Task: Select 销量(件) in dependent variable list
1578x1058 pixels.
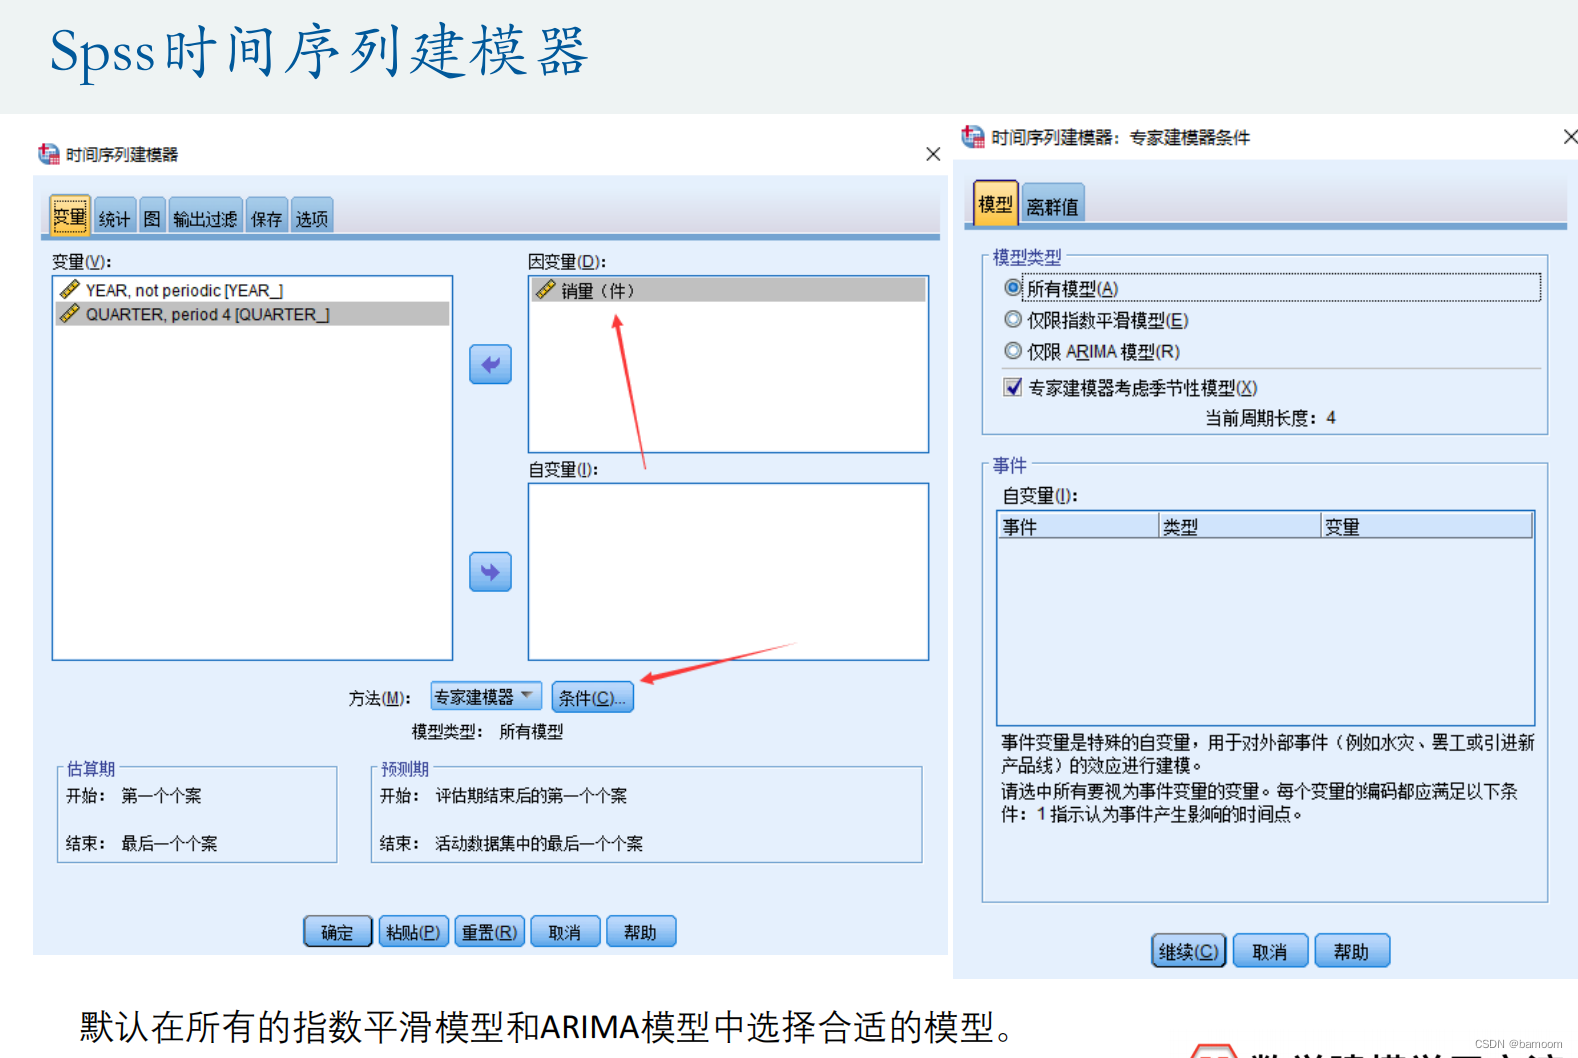Action: coord(728,290)
